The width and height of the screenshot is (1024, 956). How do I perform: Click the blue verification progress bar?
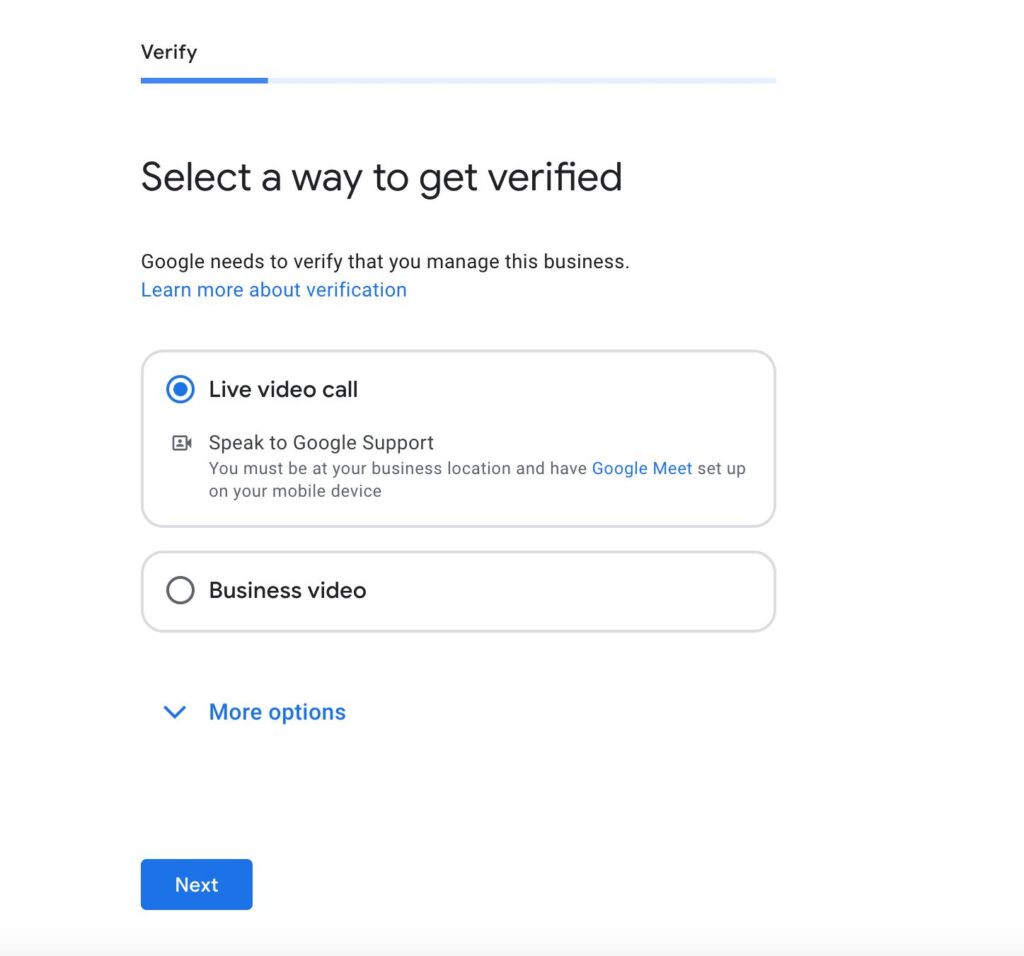[204, 80]
